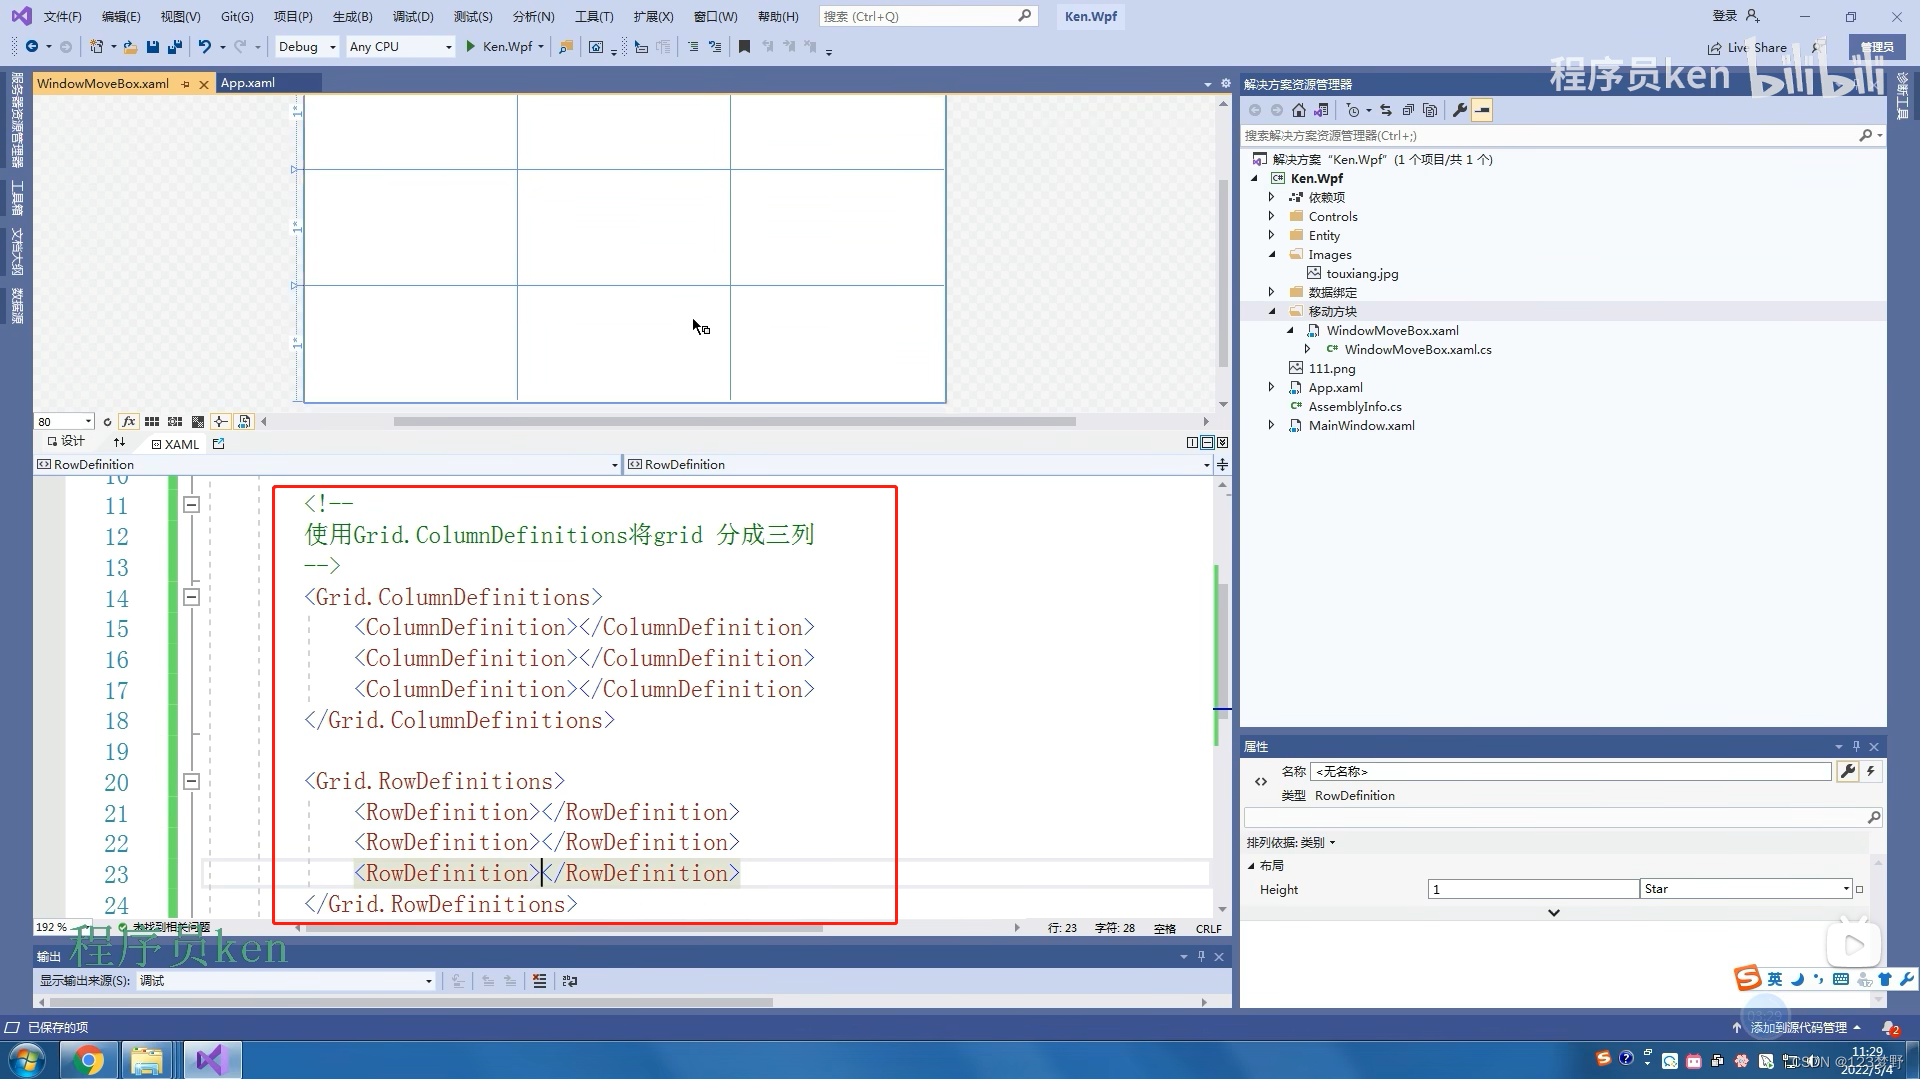Collapse the pane with the chevron icon
This screenshot has width=1920, height=1079.
coord(1222,442)
